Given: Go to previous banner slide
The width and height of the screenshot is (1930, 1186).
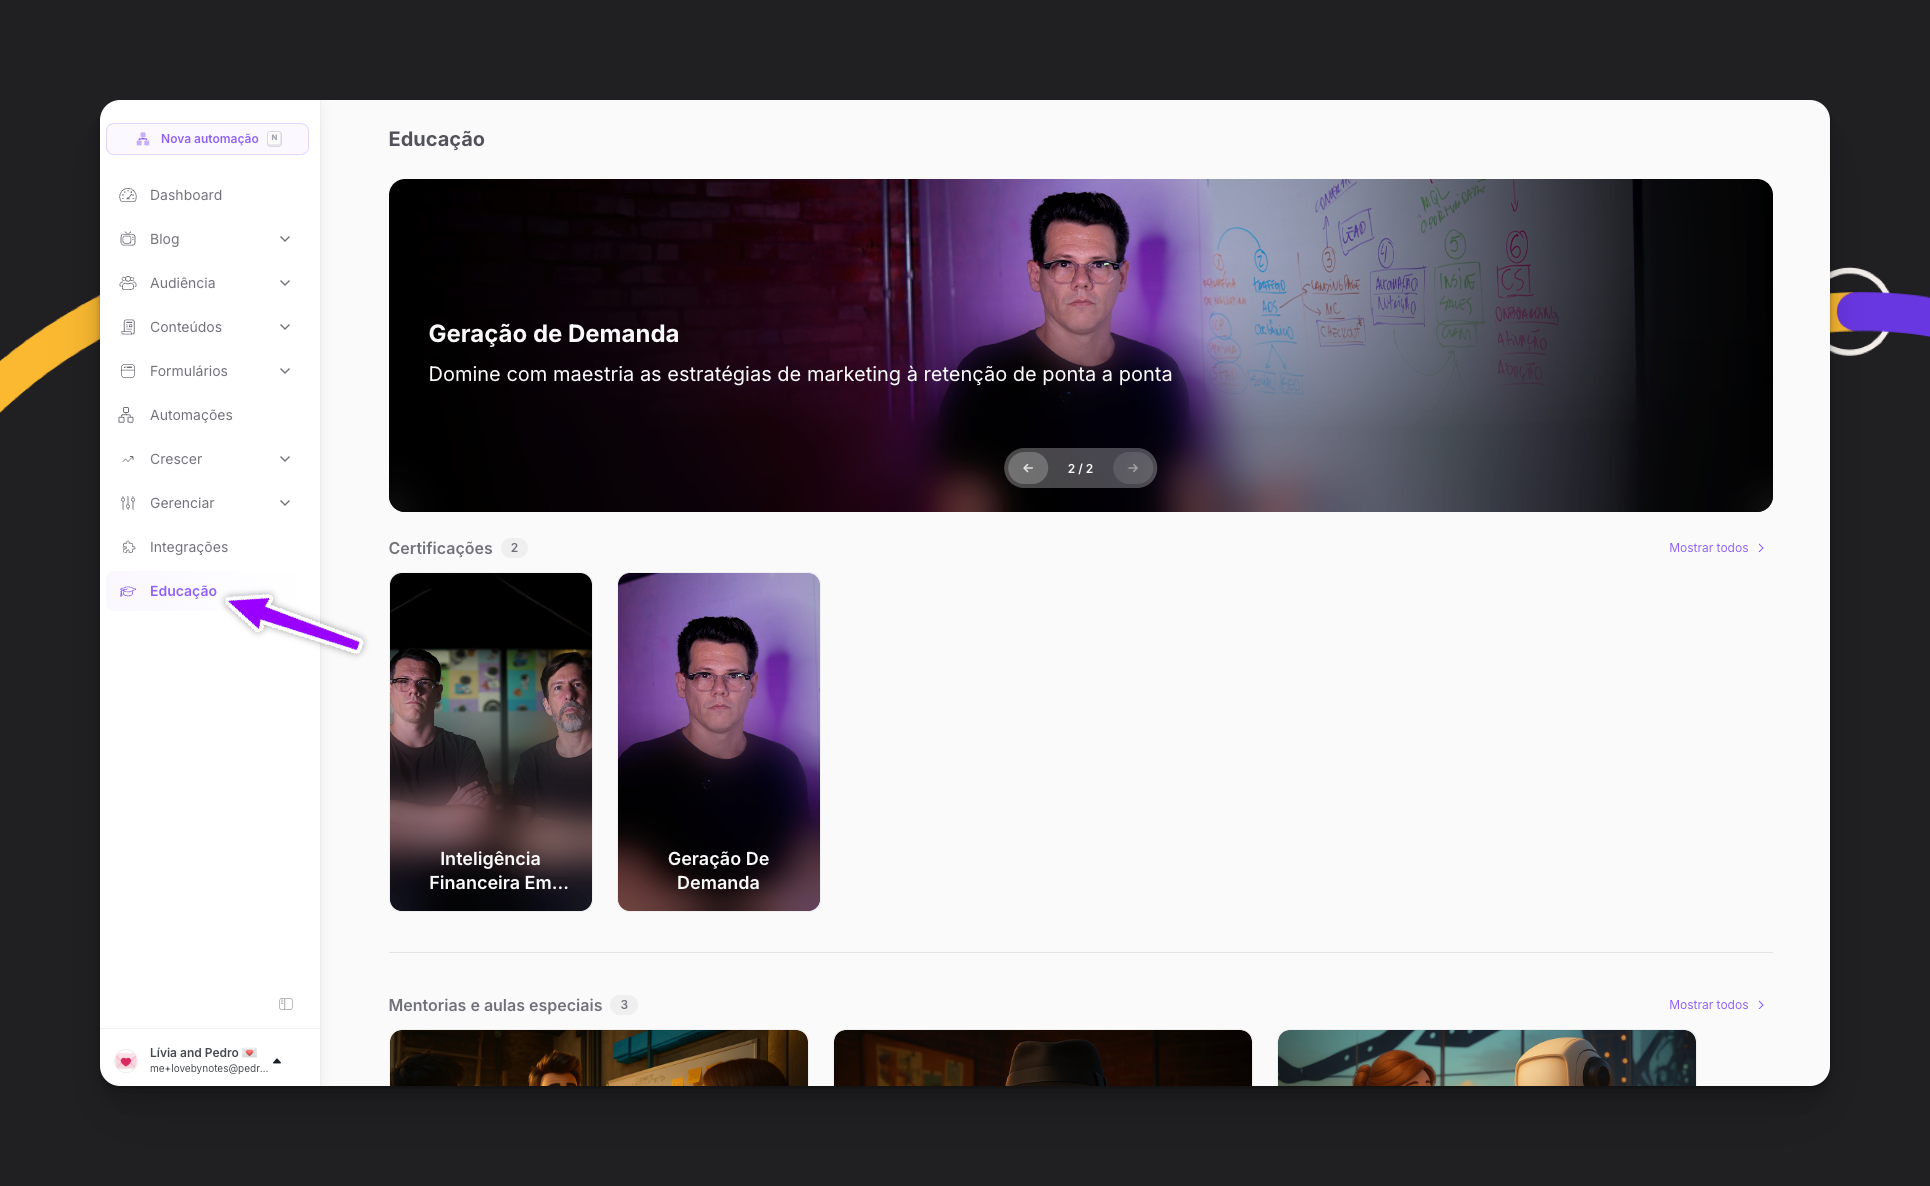Looking at the screenshot, I should [1028, 468].
